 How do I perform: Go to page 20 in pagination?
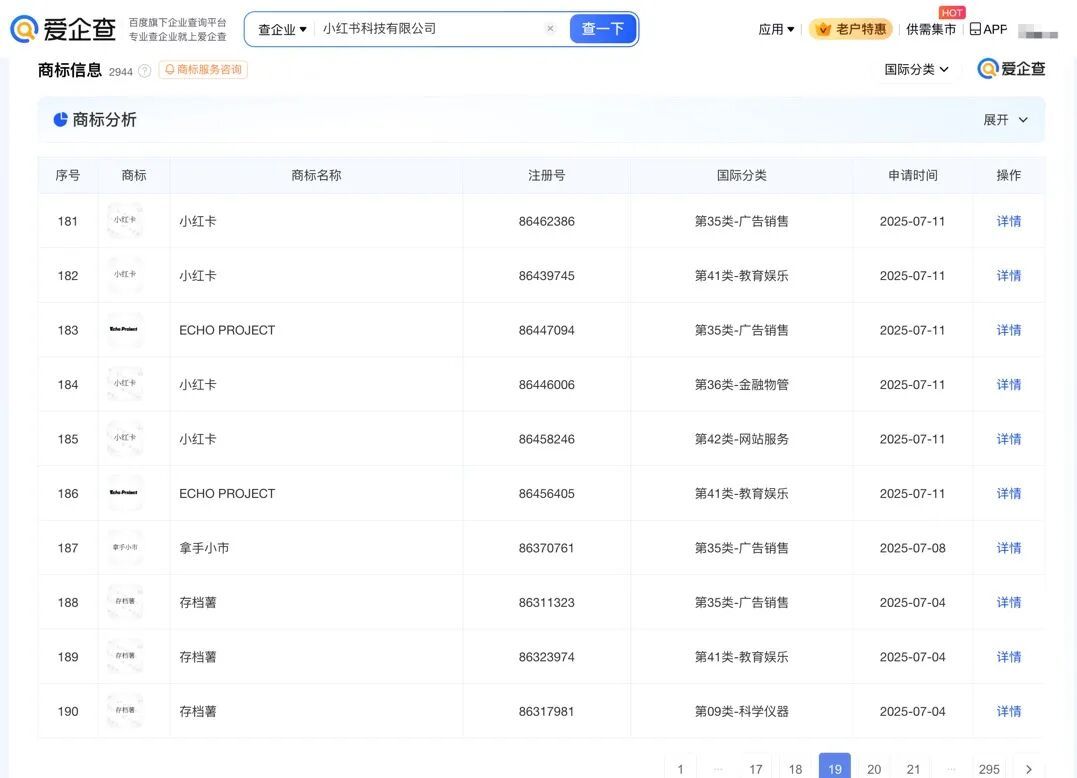click(x=873, y=768)
